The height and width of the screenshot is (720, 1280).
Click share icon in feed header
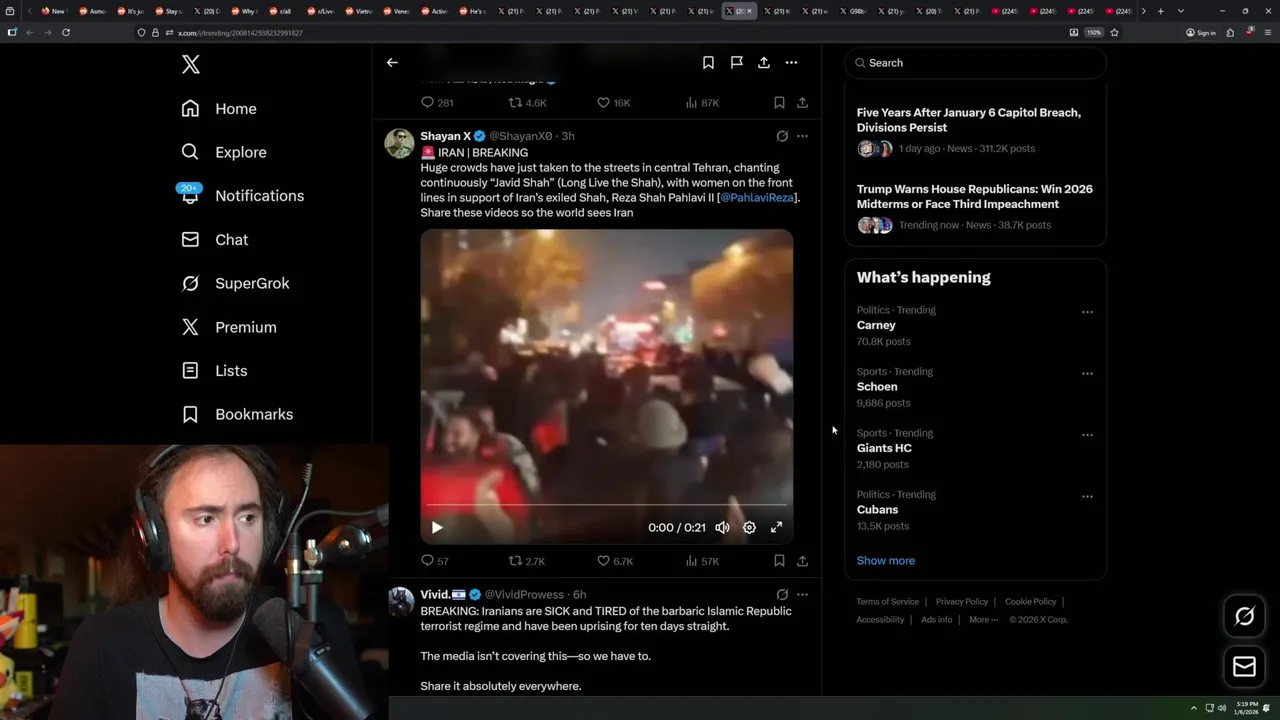(x=764, y=62)
